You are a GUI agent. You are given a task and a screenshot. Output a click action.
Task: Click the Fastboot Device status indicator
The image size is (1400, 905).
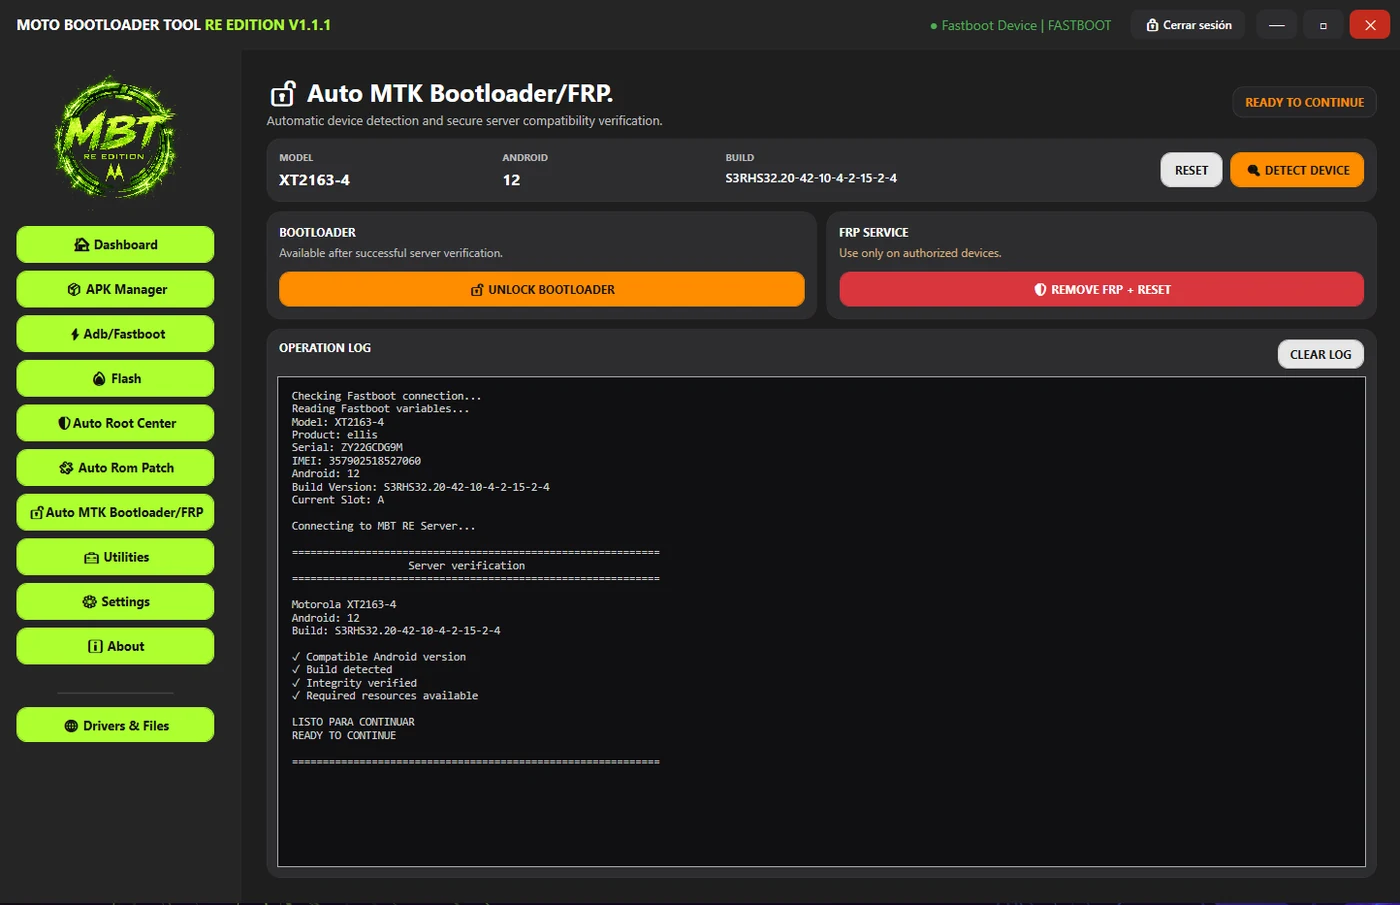1020,25
